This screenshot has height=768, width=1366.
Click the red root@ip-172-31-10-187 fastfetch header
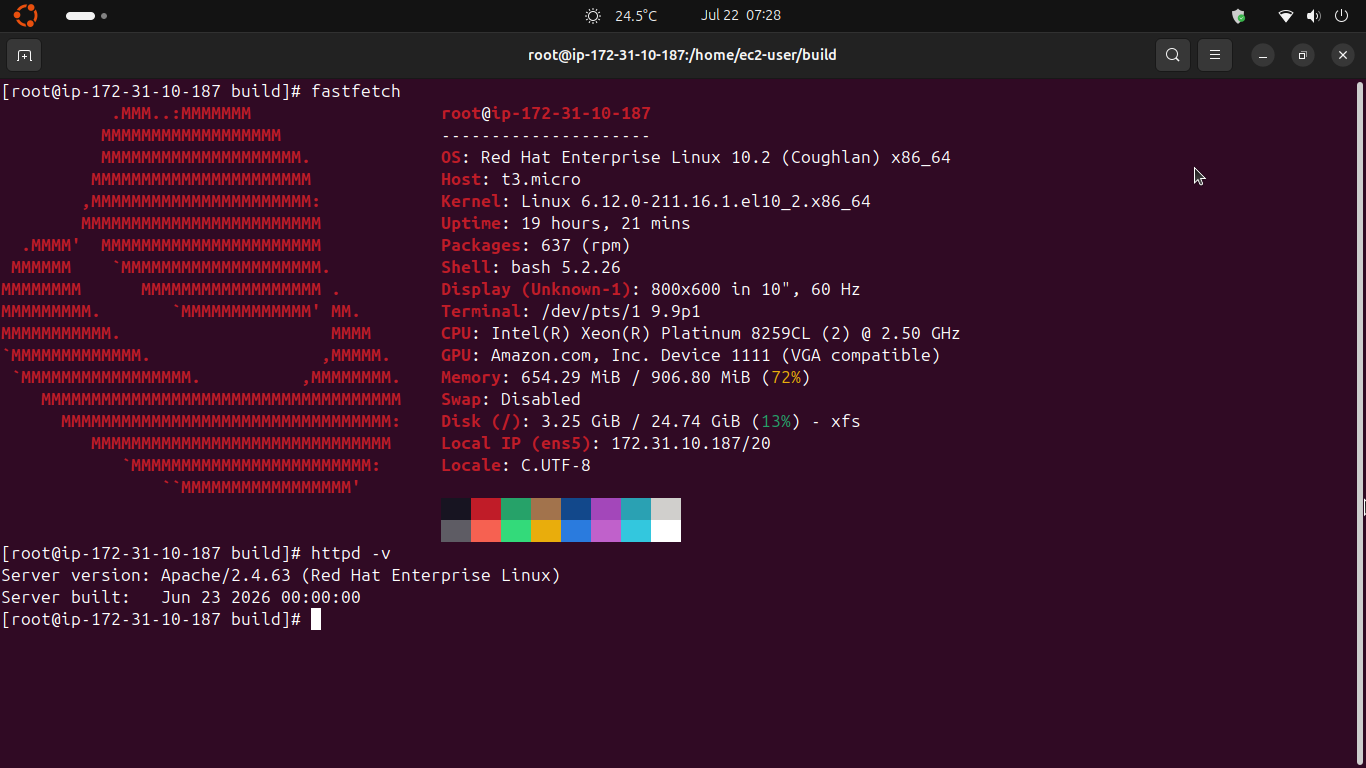546,113
